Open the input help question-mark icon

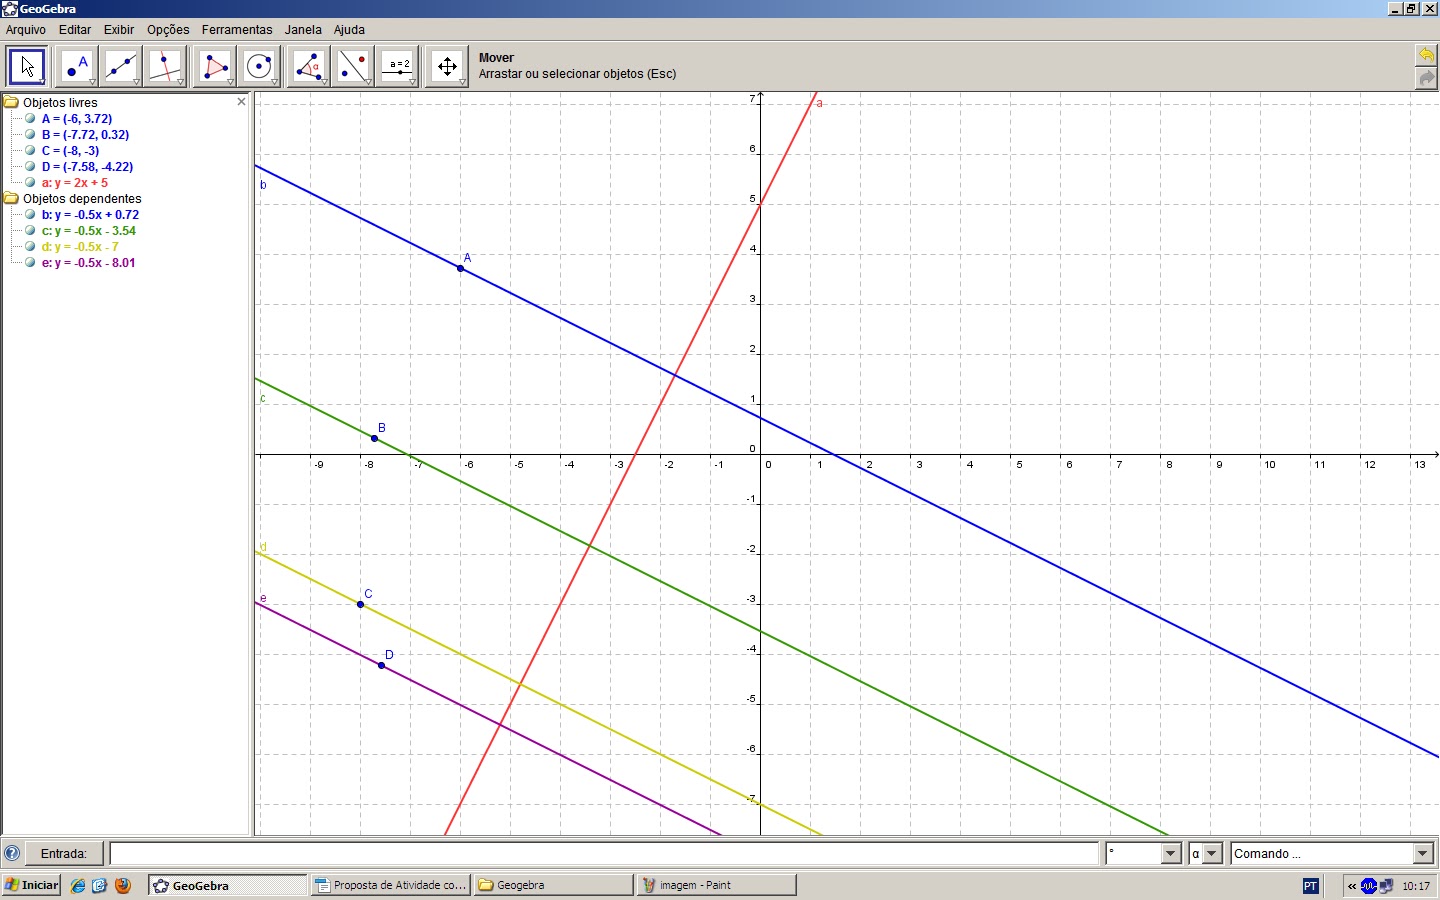pyautogui.click(x=12, y=854)
